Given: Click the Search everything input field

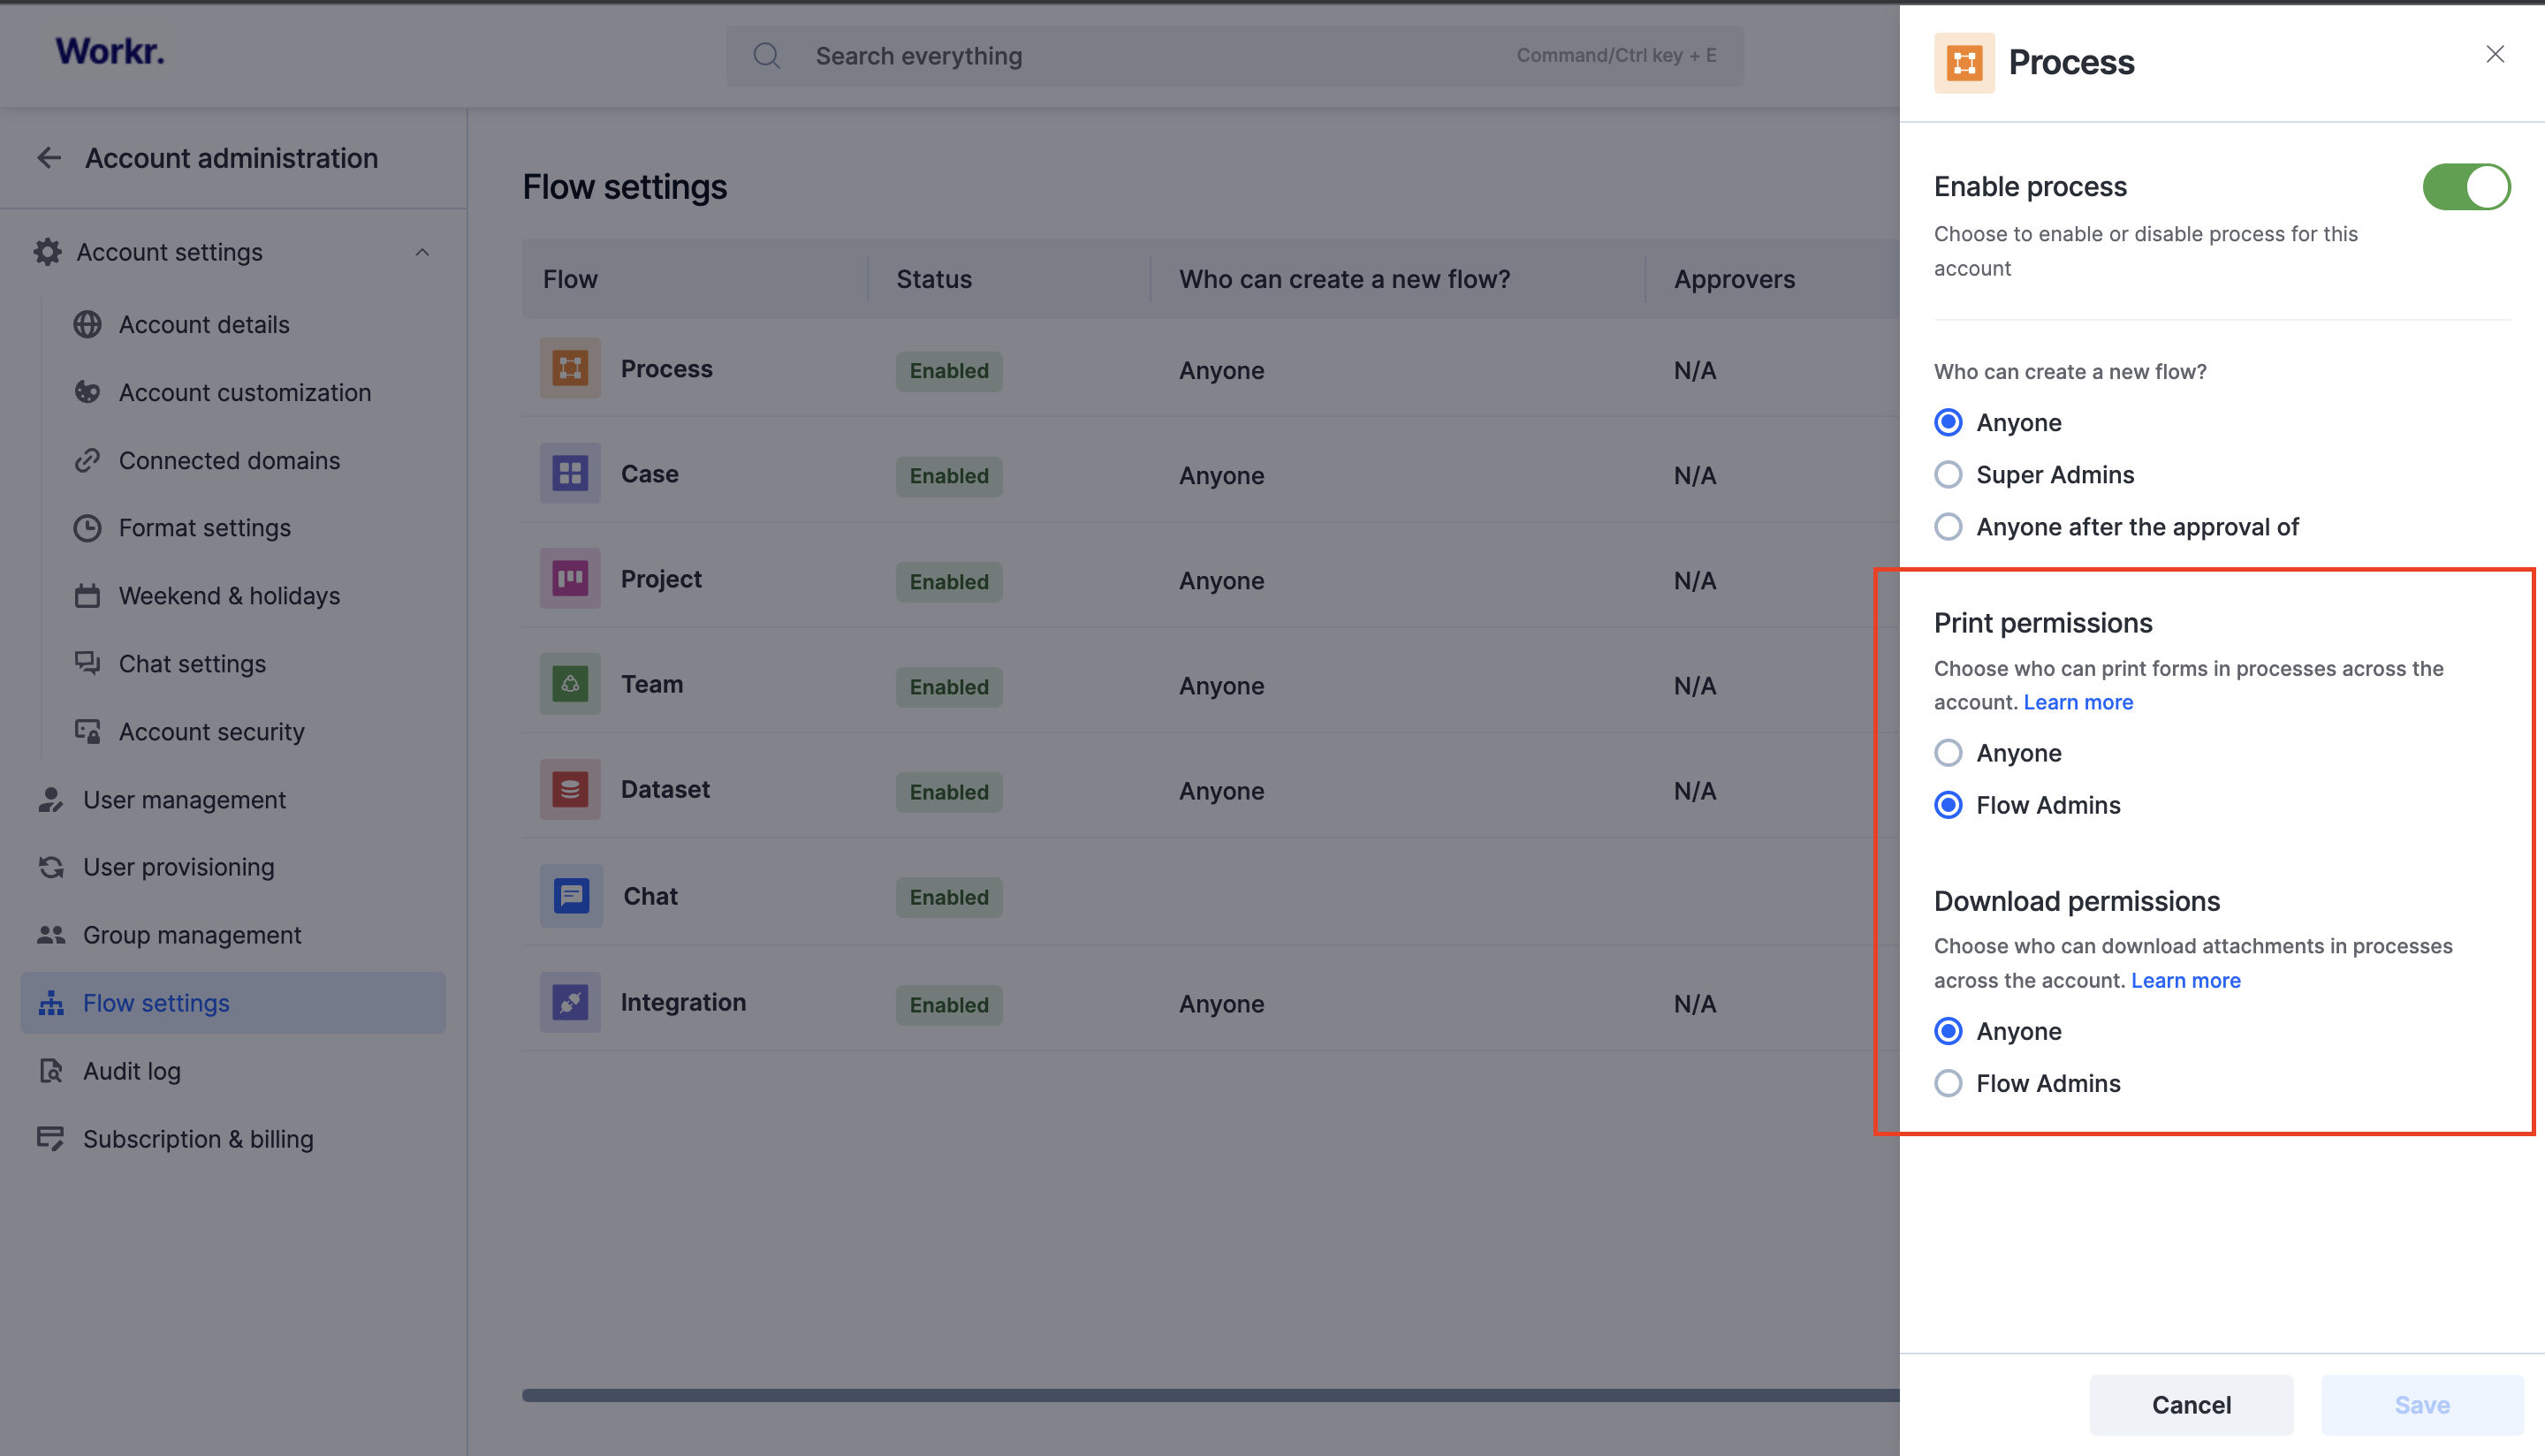Looking at the screenshot, I should coord(1234,56).
